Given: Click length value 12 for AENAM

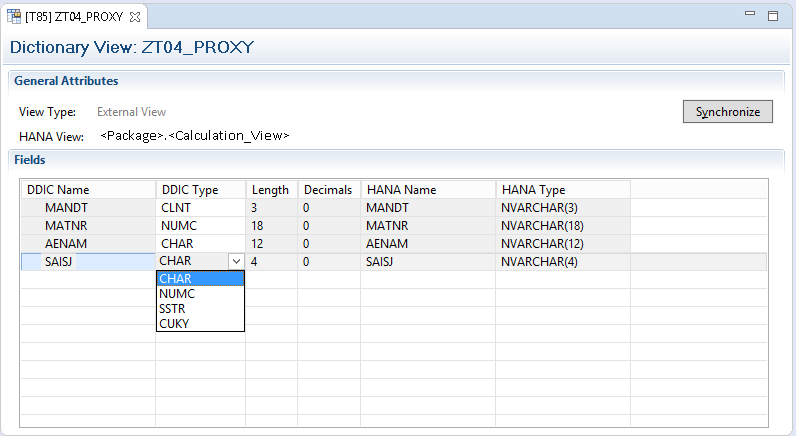Looking at the screenshot, I should tap(272, 244).
